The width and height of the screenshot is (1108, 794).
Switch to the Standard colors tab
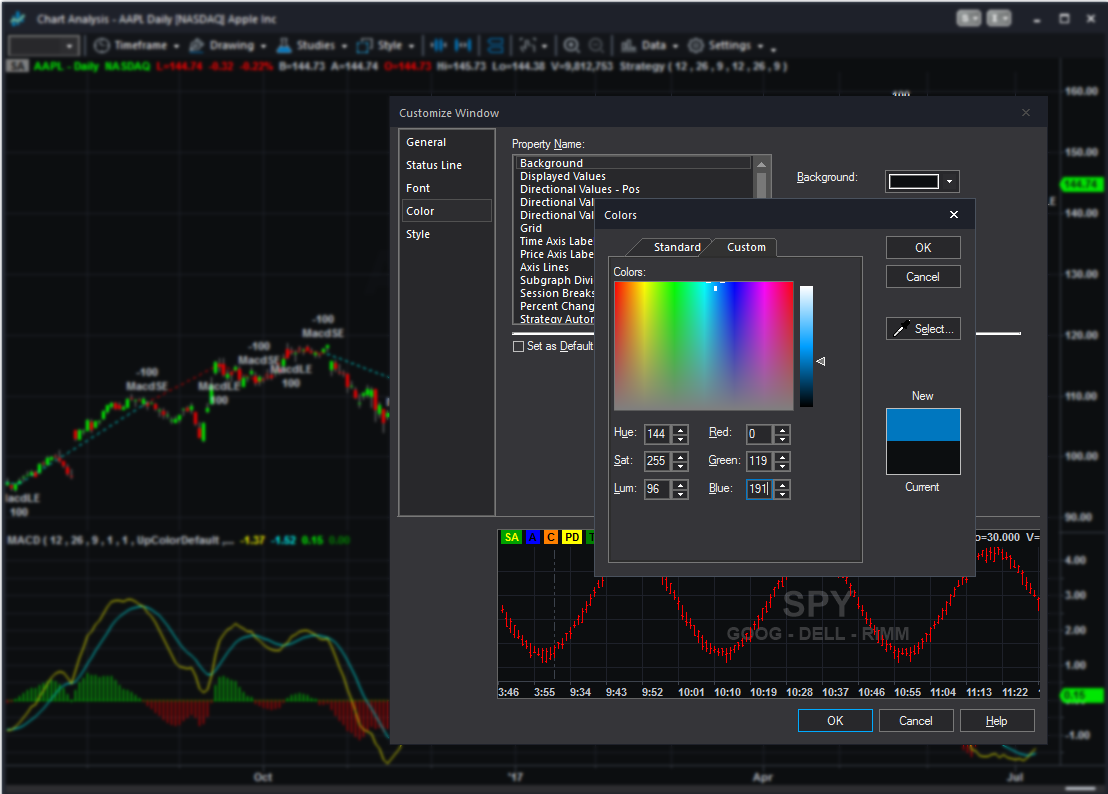pyautogui.click(x=677, y=247)
